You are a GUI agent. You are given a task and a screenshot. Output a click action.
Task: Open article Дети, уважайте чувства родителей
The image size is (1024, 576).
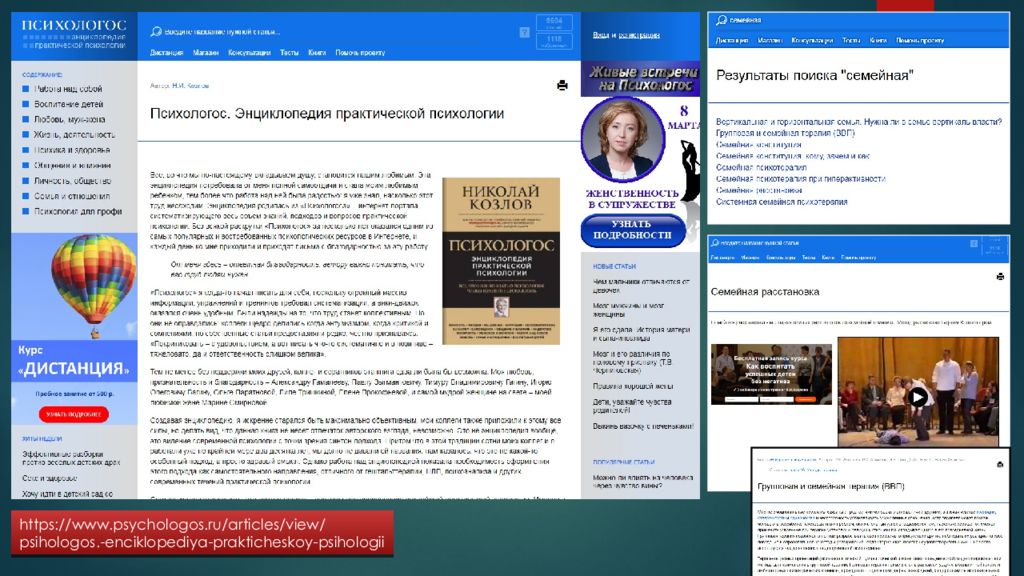pos(632,406)
